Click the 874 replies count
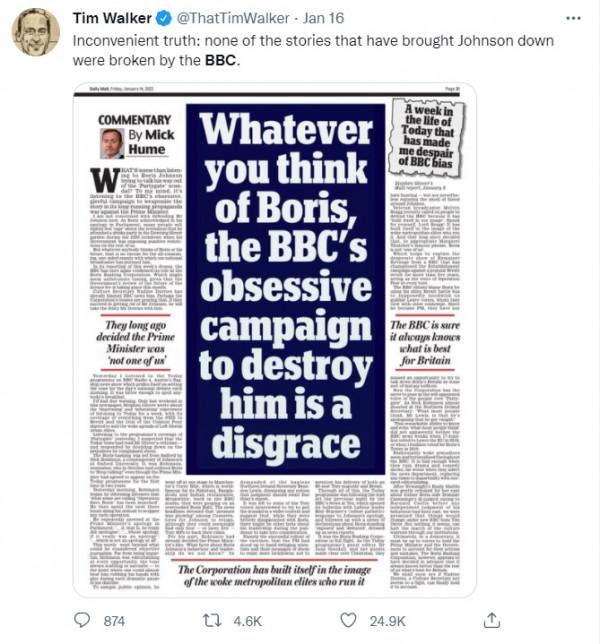 pyautogui.click(x=116, y=620)
